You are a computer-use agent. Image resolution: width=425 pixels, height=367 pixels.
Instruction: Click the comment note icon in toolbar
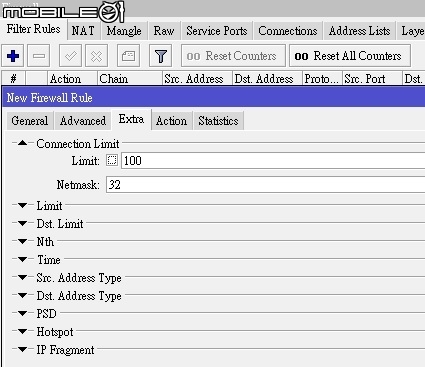tap(128, 56)
